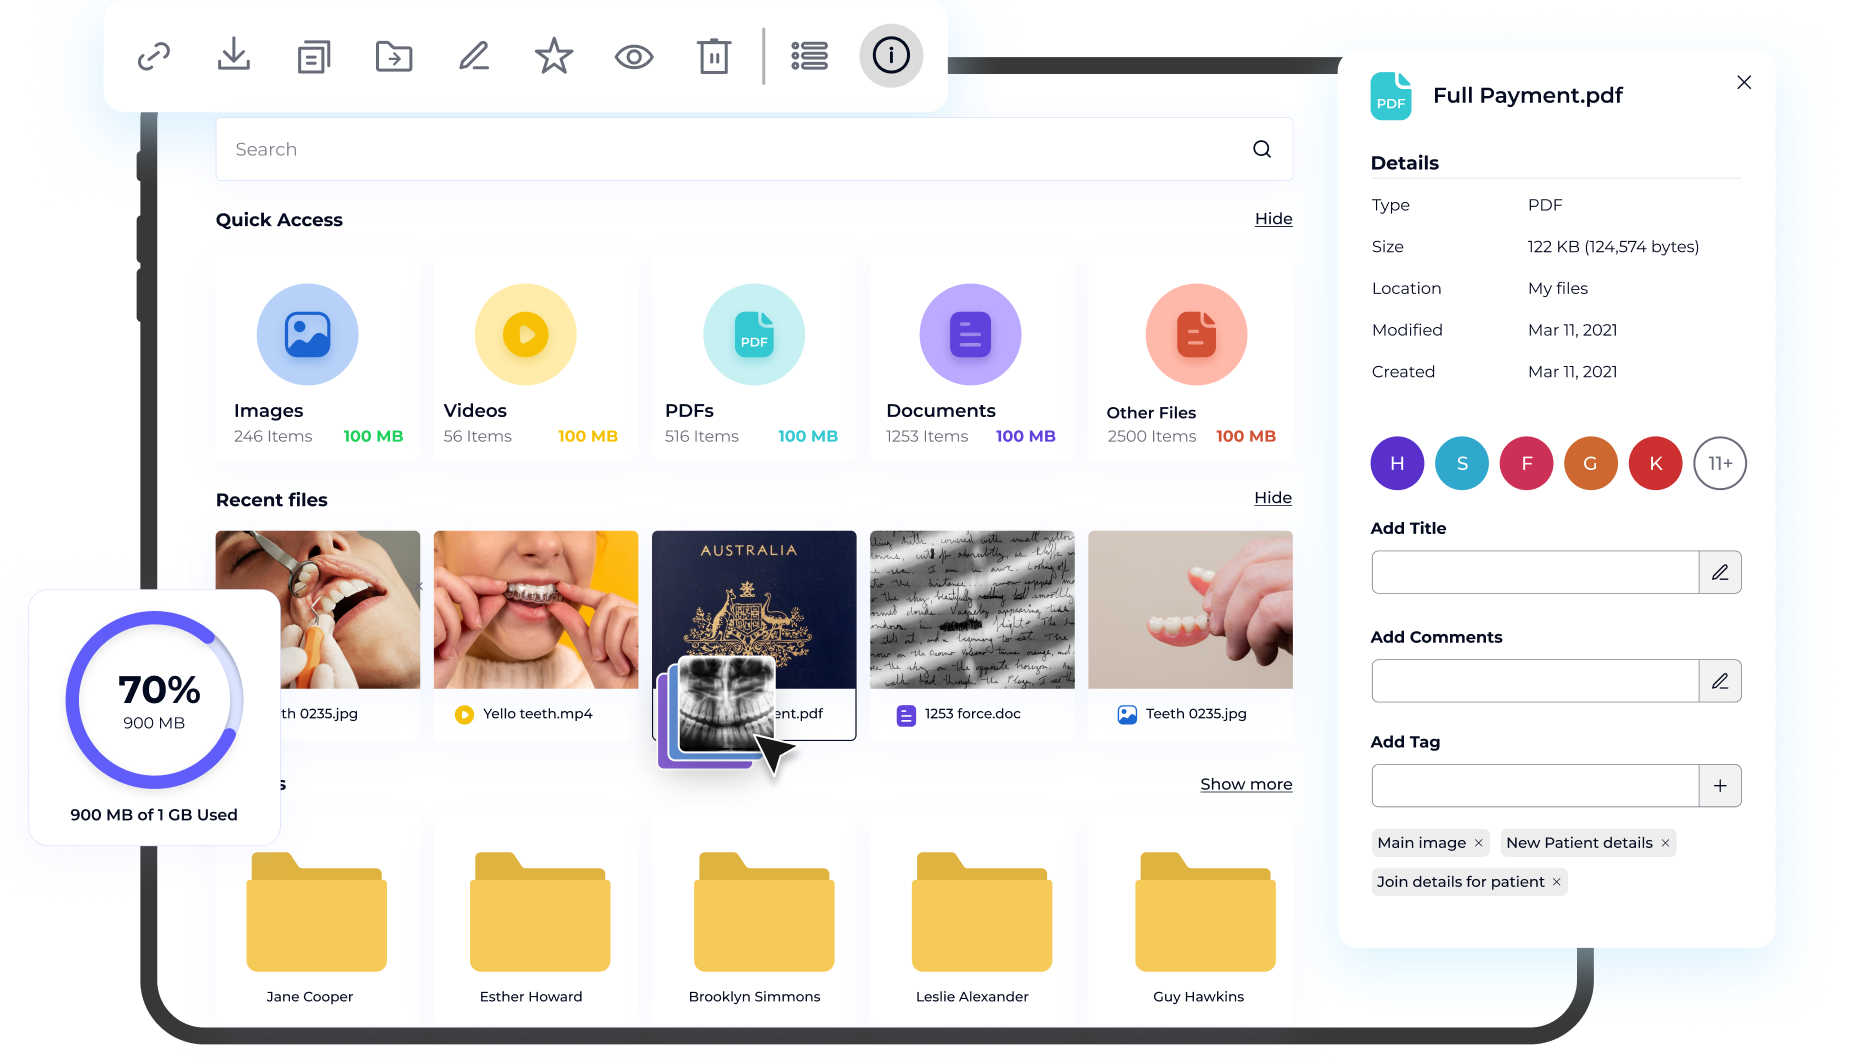Click the 'My files' location value
The width and height of the screenshot is (1850, 1058).
[1558, 288]
